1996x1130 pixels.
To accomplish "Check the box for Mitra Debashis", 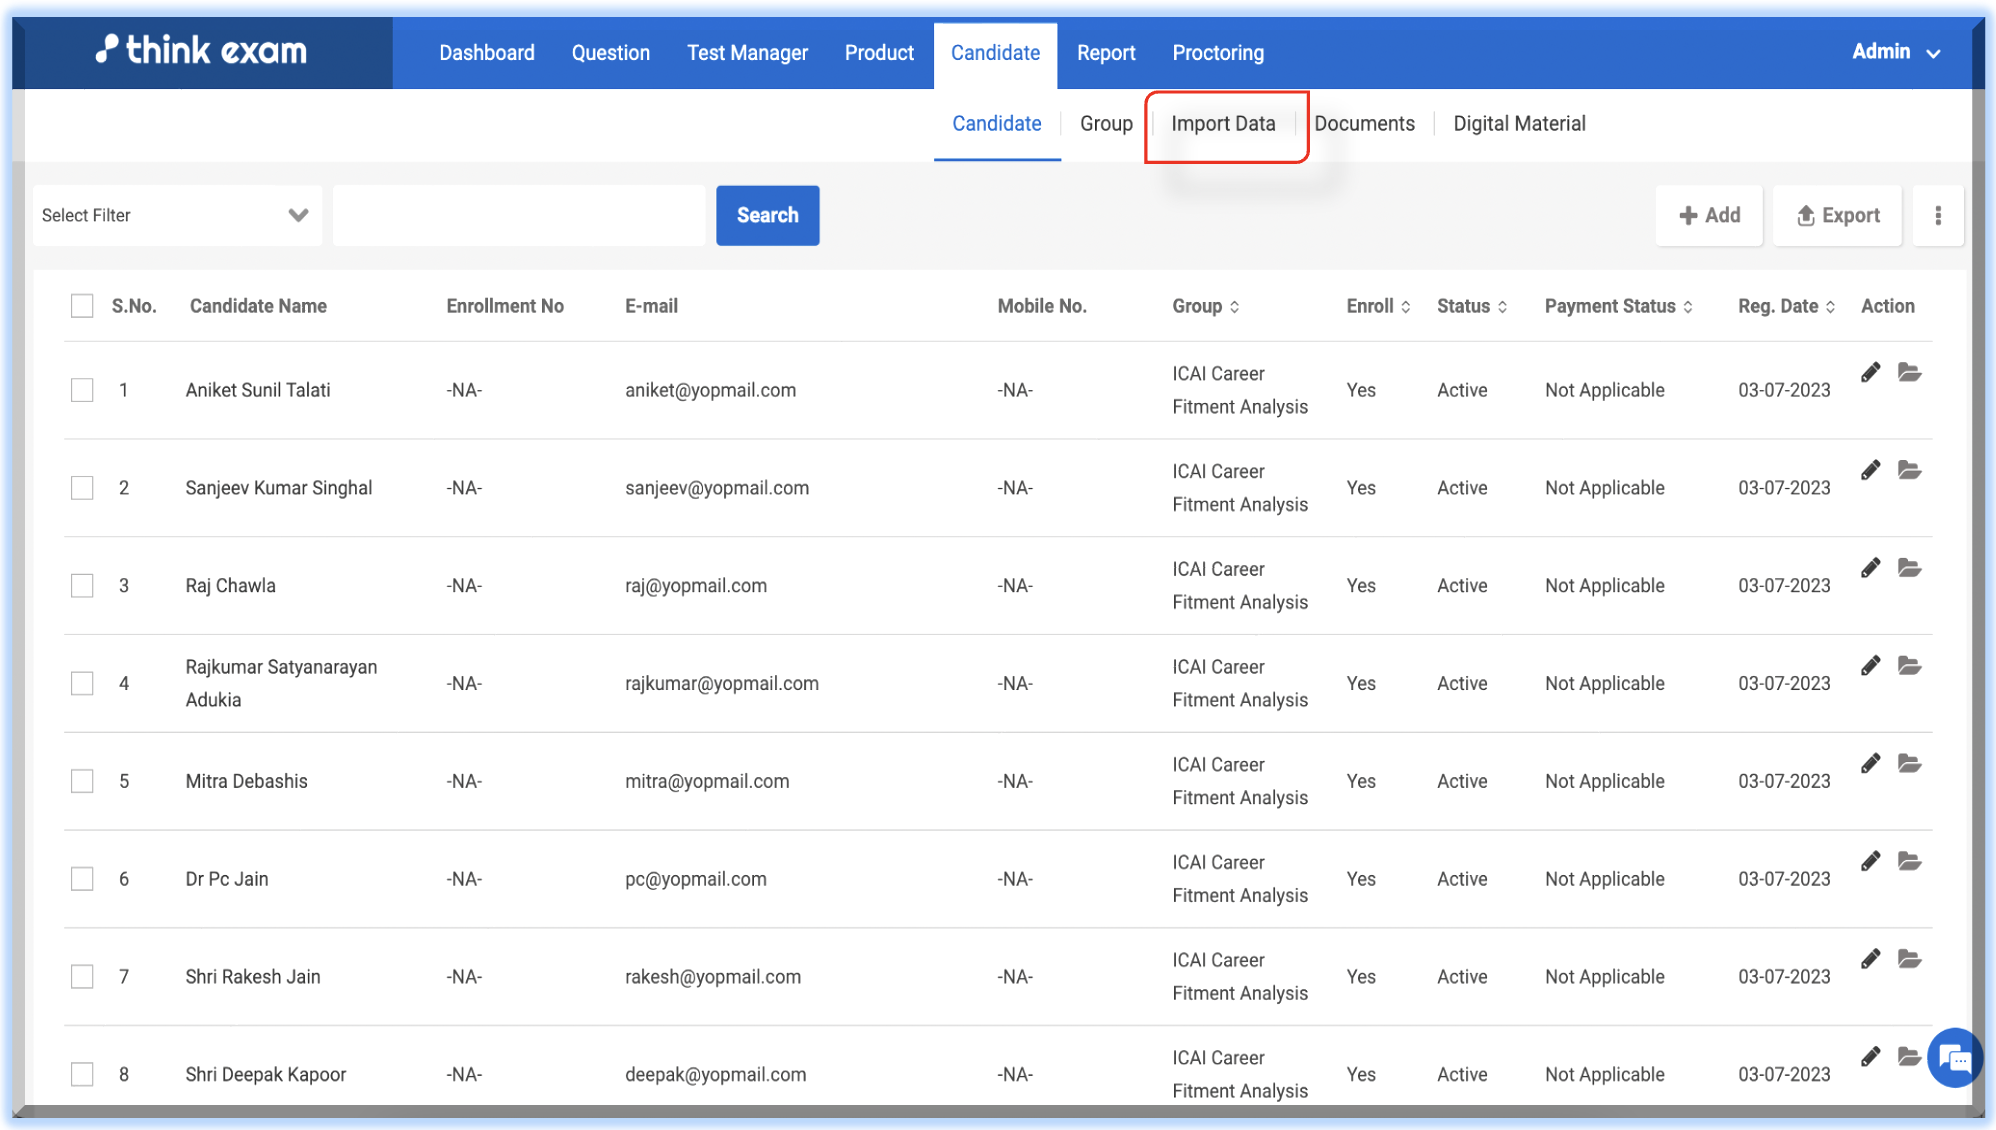I will [x=82, y=781].
